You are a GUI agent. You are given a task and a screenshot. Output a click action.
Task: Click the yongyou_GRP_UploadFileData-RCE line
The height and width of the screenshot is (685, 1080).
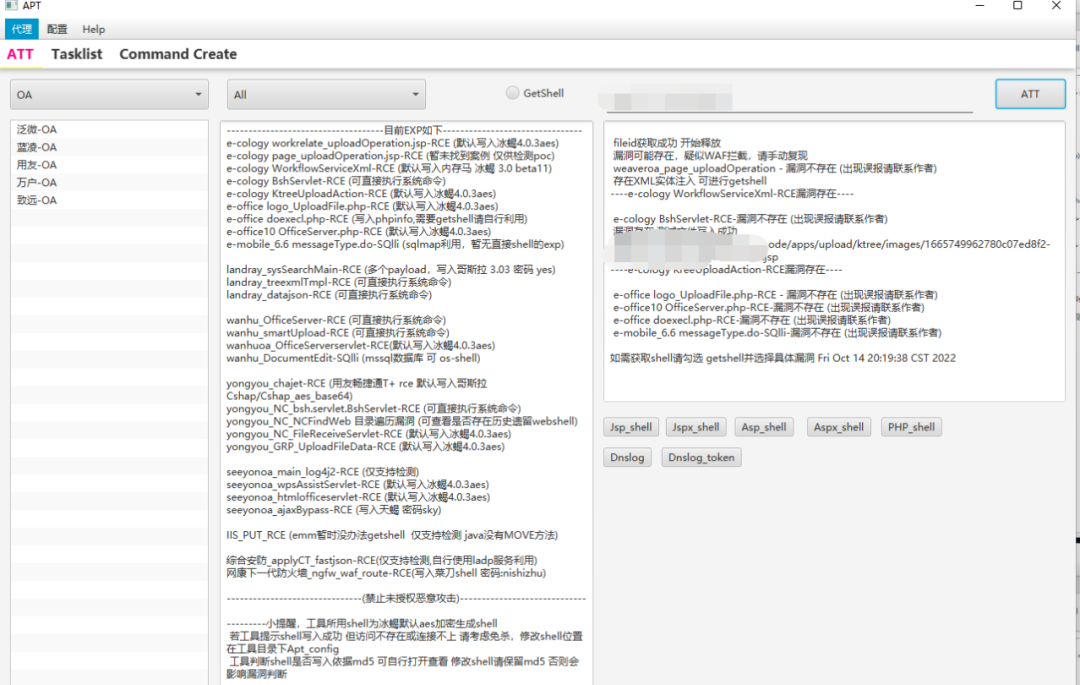click(x=366, y=446)
